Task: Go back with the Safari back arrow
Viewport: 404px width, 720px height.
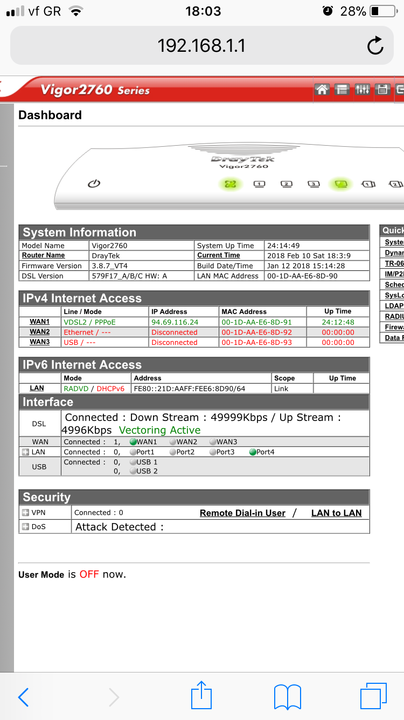Action: pyautogui.click(x=23, y=698)
